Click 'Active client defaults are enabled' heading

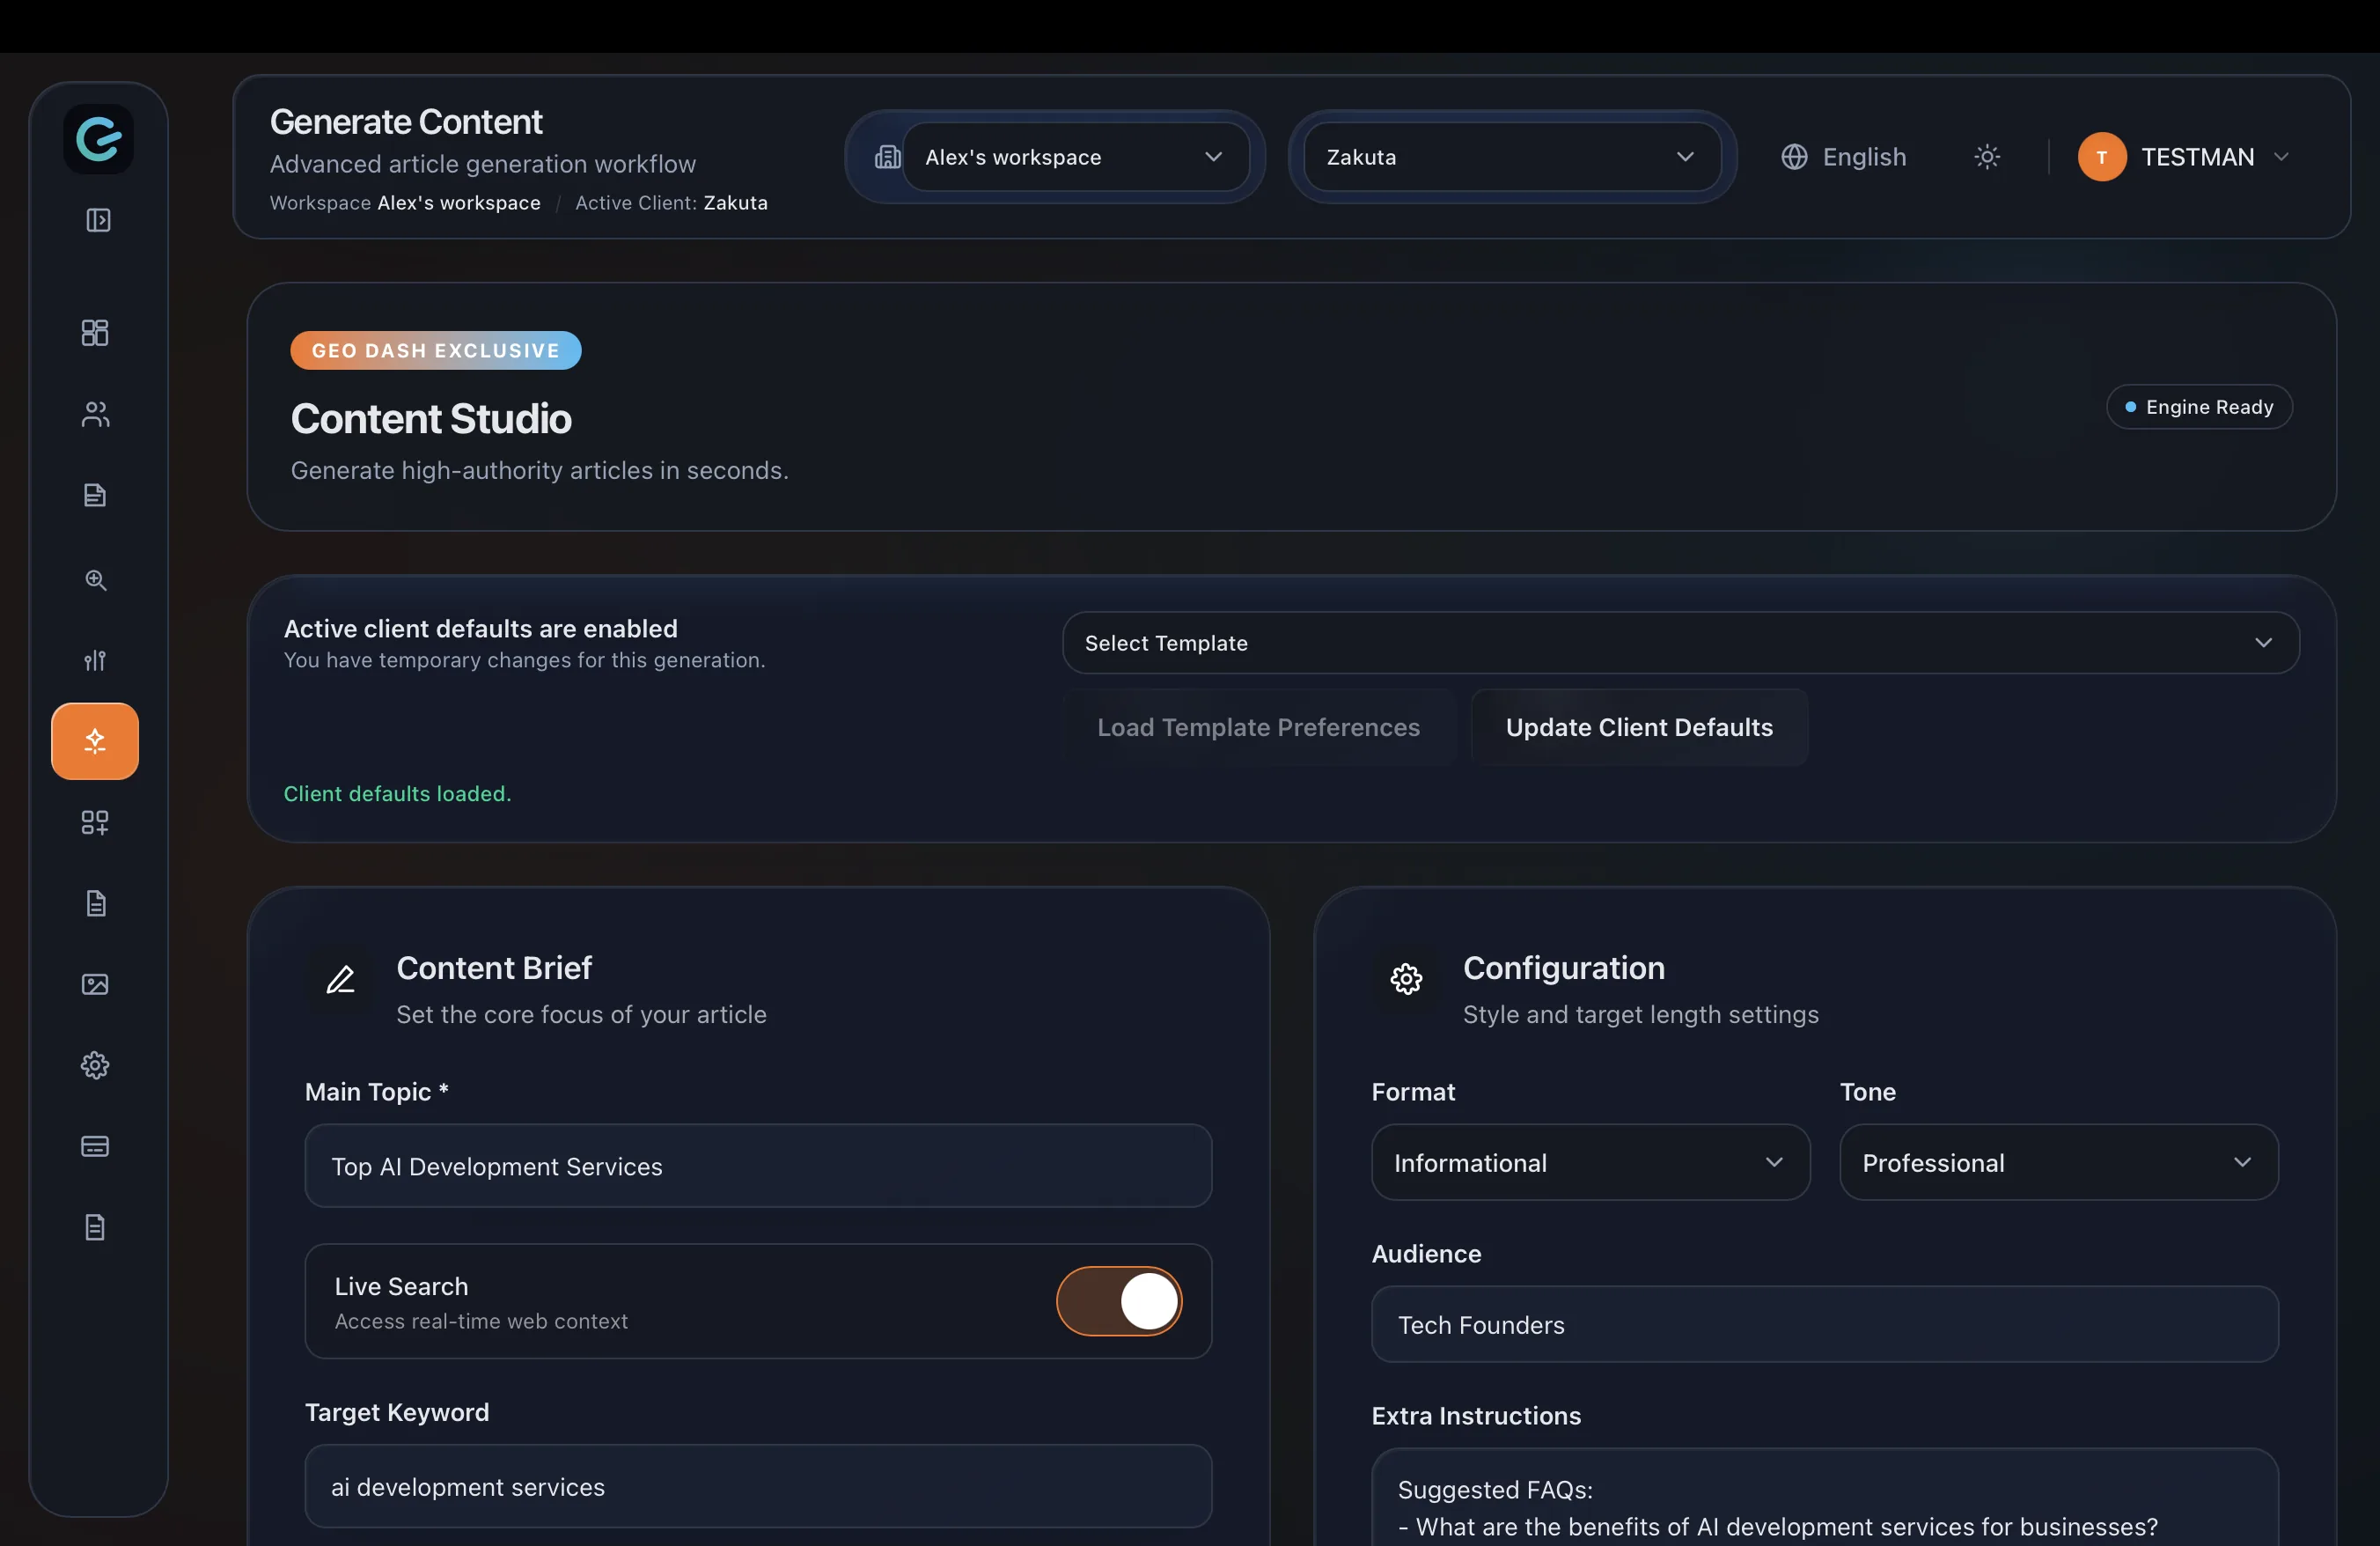tap(480, 628)
